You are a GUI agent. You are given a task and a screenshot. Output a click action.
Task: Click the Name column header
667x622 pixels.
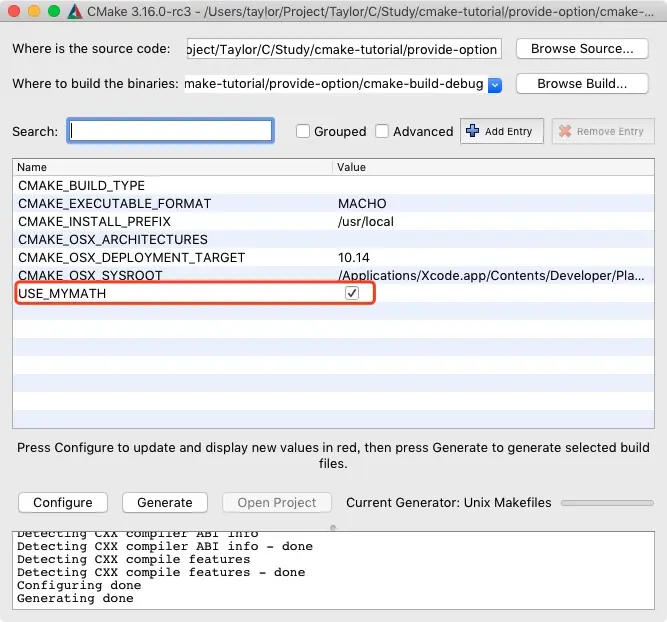point(172,167)
